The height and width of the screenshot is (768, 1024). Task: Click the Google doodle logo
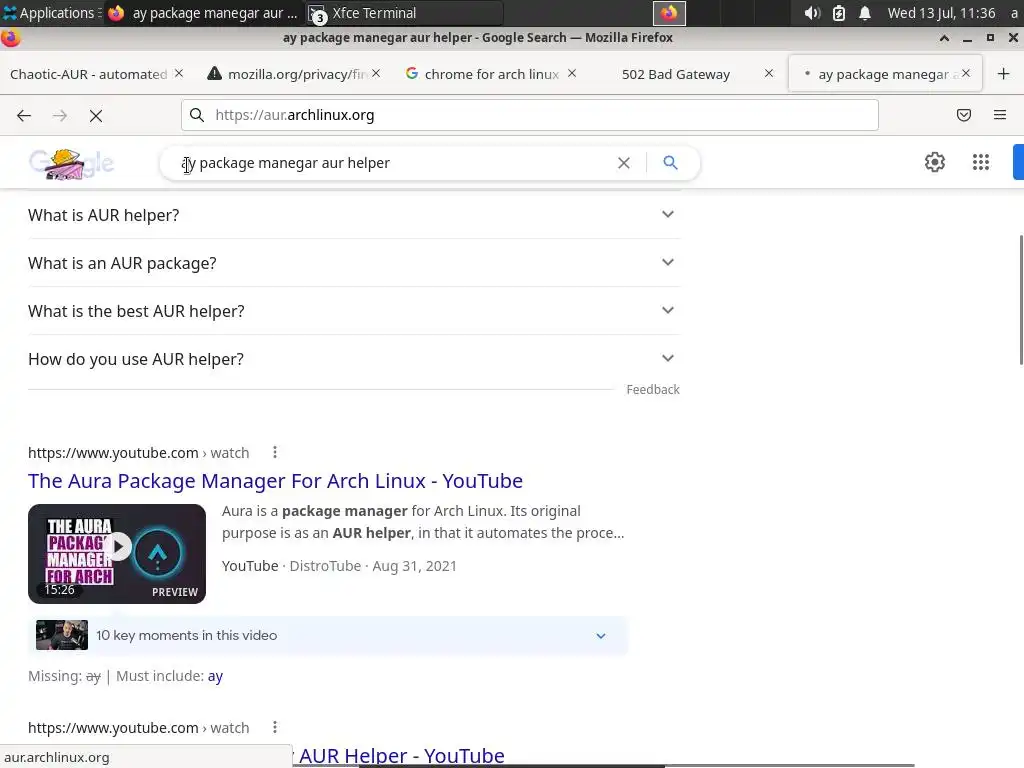pos(71,163)
